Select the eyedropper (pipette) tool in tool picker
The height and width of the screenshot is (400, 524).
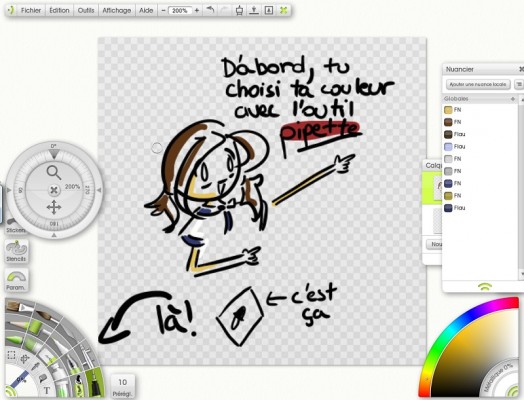36,367
